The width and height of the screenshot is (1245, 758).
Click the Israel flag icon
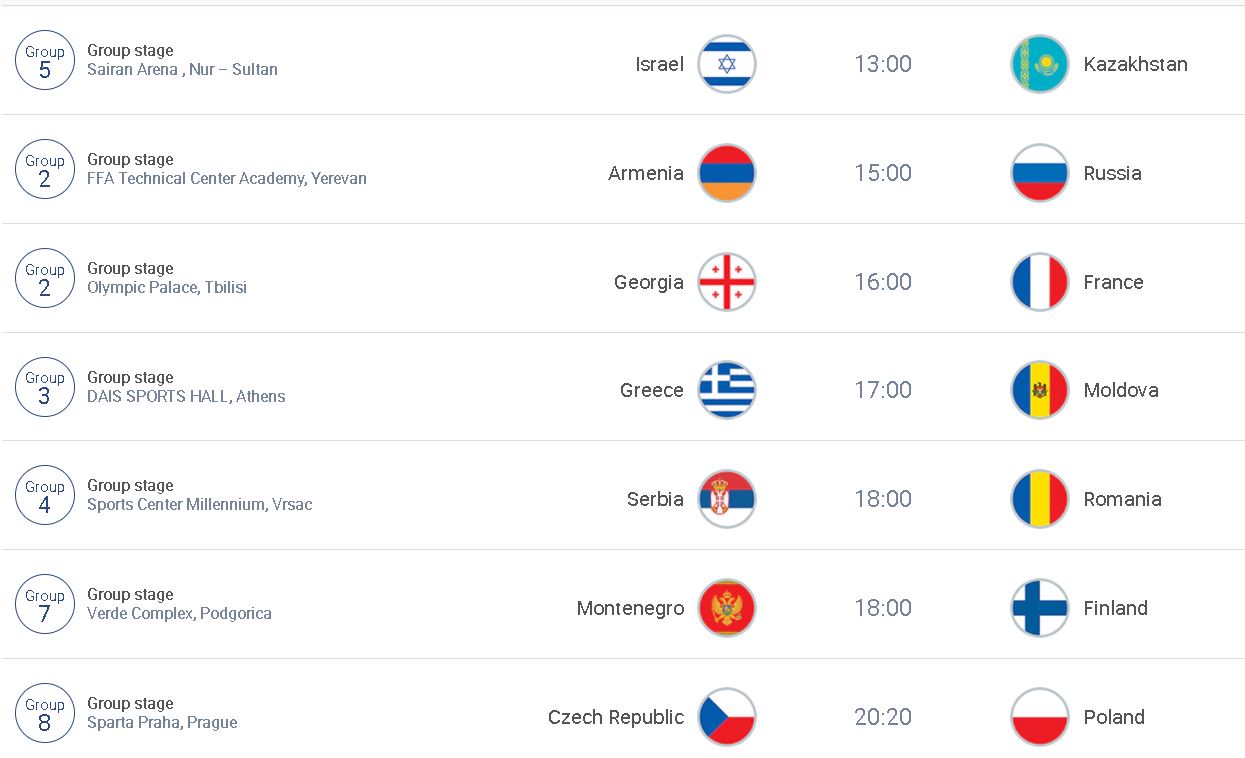pos(727,64)
